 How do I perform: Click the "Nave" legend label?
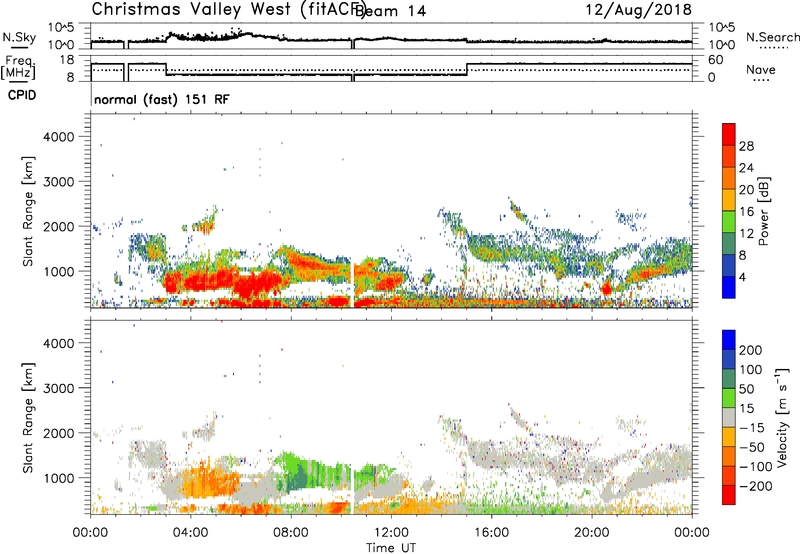point(761,69)
